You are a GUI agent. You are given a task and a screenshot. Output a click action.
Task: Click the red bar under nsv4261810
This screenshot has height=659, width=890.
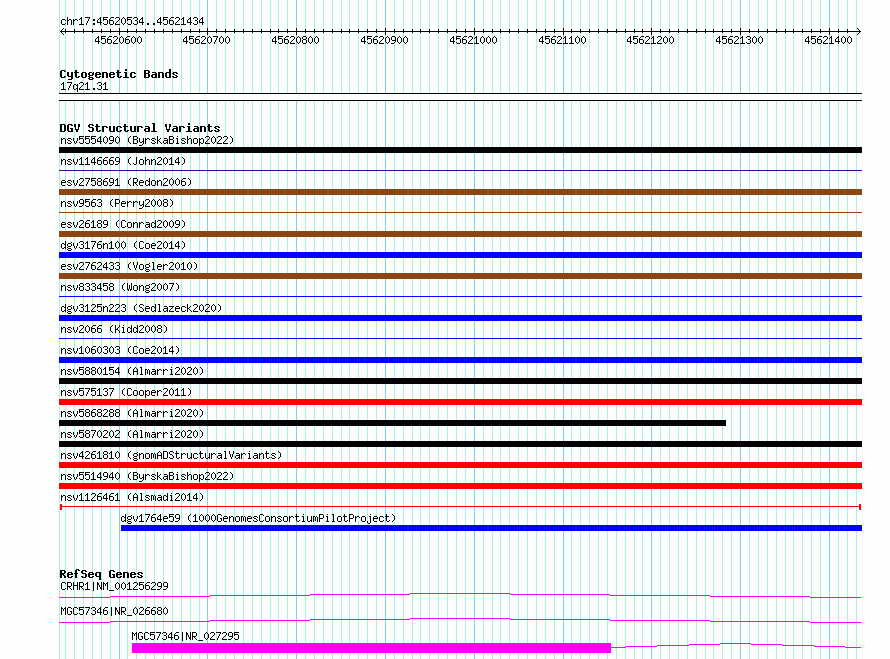pos(460,465)
